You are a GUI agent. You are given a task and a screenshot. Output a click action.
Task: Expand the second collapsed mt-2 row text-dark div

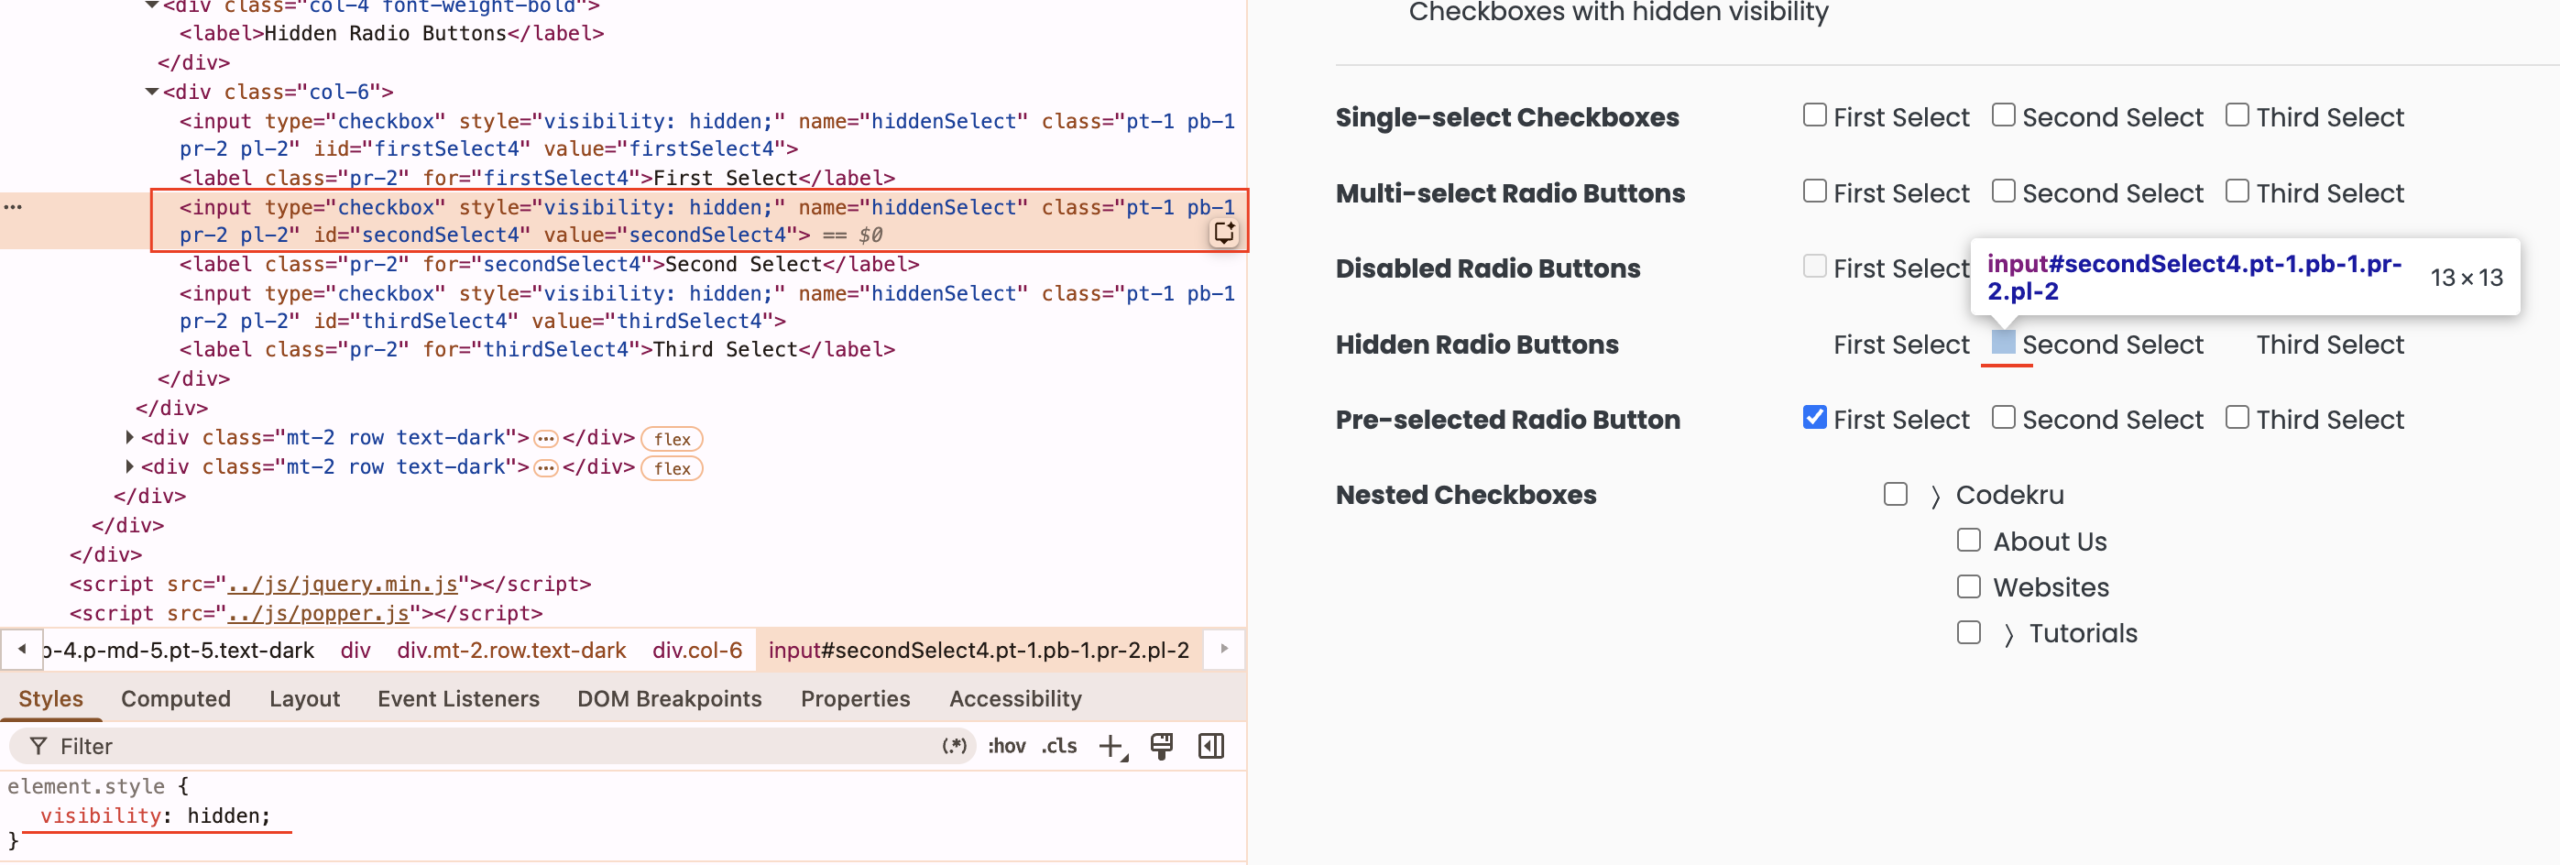[x=130, y=466]
